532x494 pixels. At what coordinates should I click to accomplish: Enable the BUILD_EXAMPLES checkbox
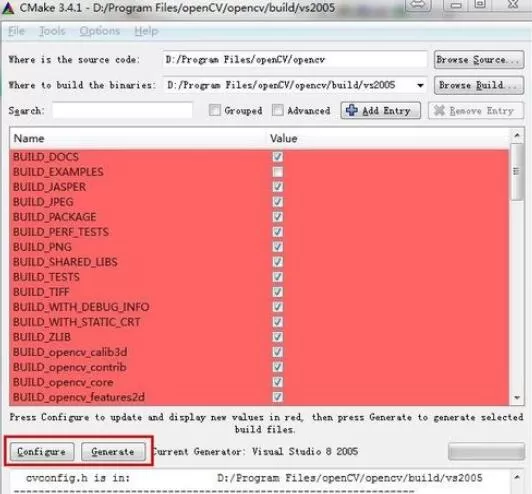pos(278,172)
